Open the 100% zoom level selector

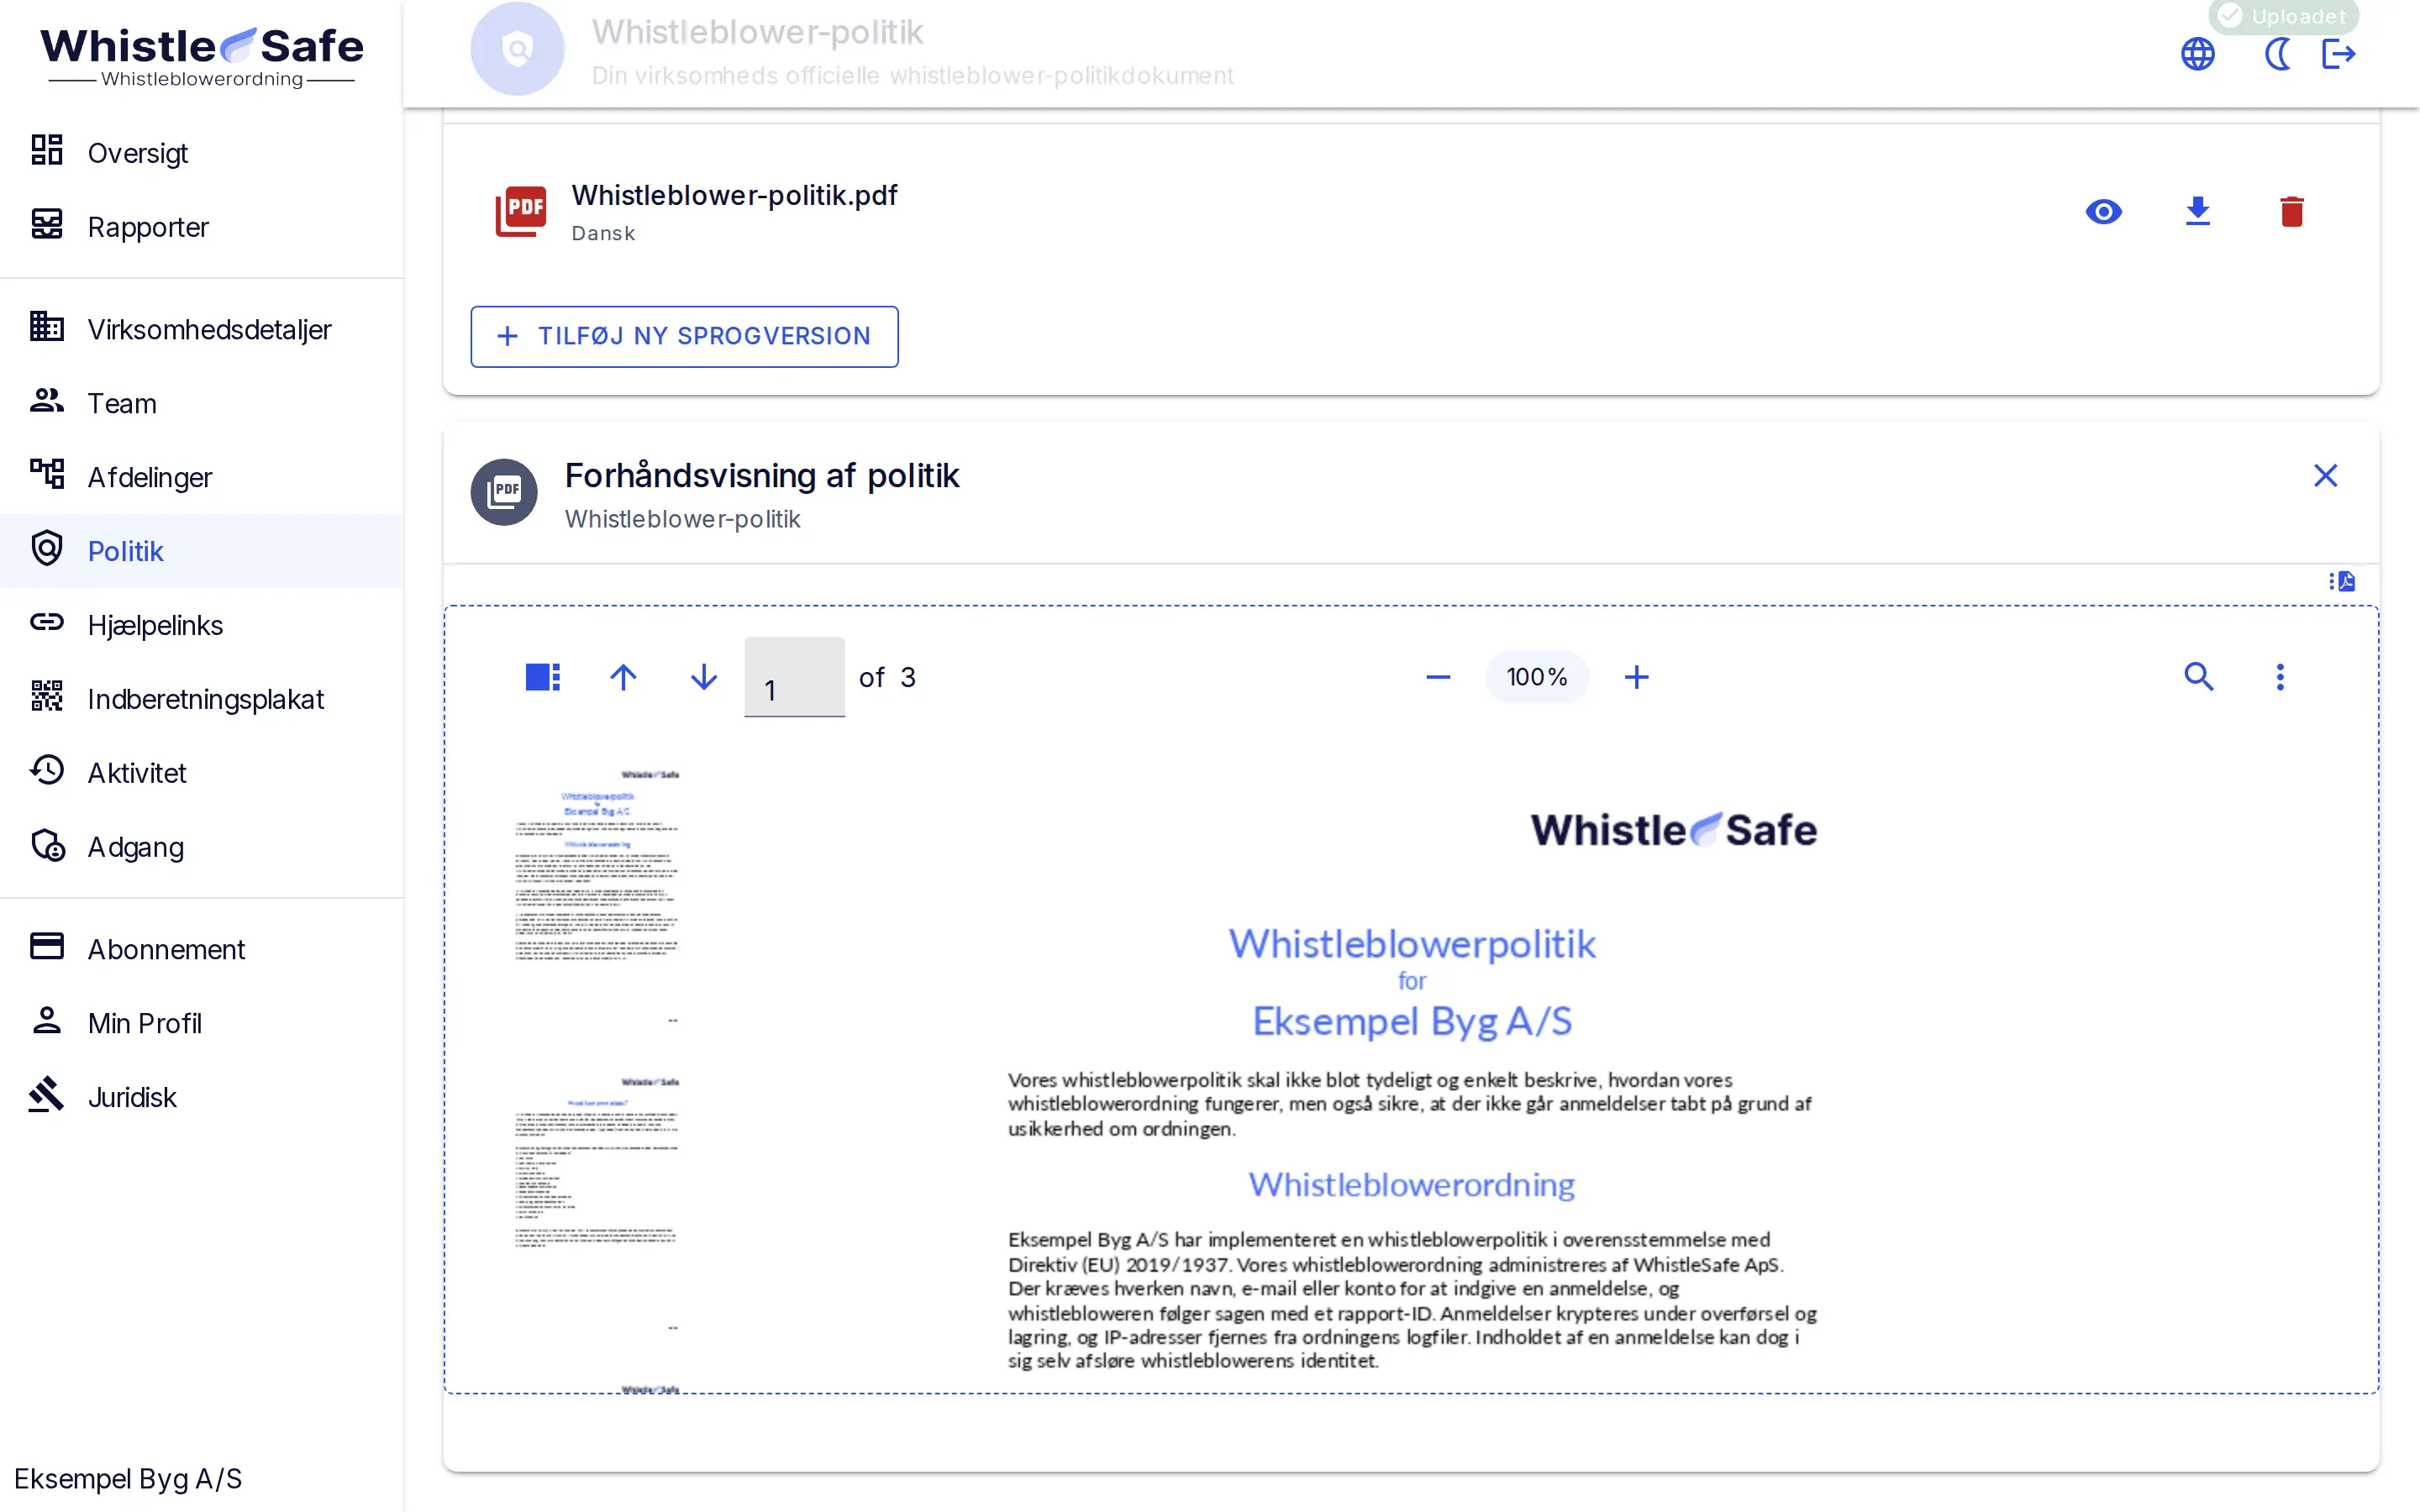[1537, 677]
